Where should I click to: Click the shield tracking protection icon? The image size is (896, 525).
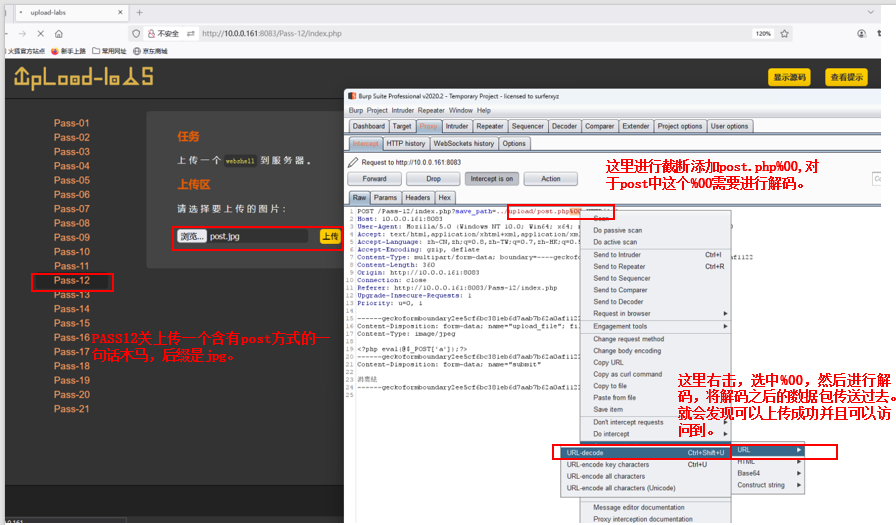tap(136, 34)
